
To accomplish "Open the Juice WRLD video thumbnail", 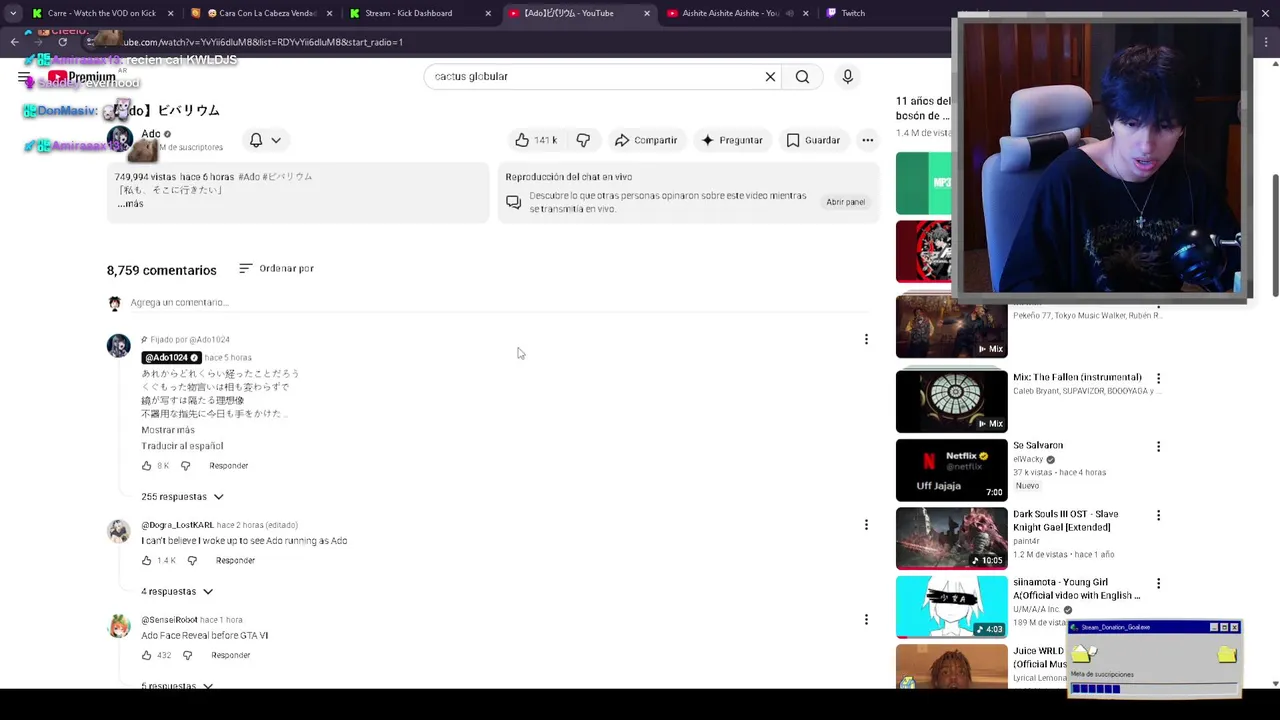I will (x=951, y=666).
